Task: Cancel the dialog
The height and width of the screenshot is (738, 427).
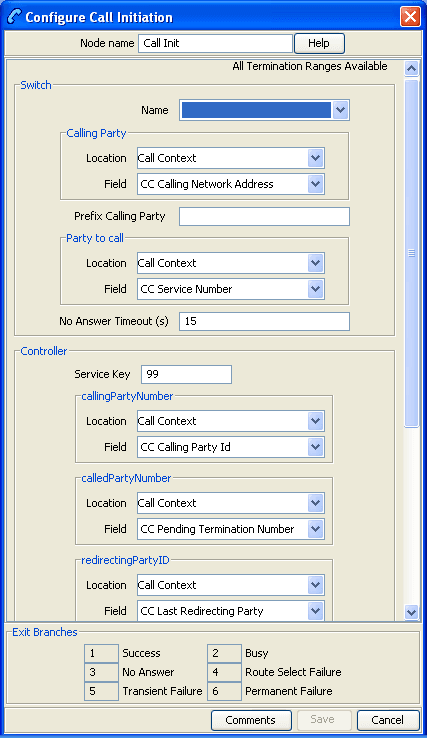Action: point(387,720)
